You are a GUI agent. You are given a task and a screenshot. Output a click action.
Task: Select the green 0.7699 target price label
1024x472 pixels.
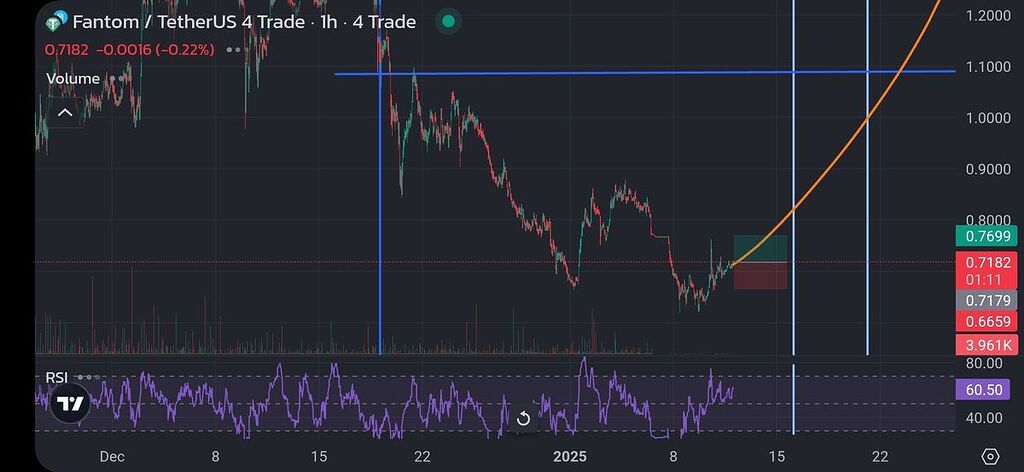(x=986, y=236)
